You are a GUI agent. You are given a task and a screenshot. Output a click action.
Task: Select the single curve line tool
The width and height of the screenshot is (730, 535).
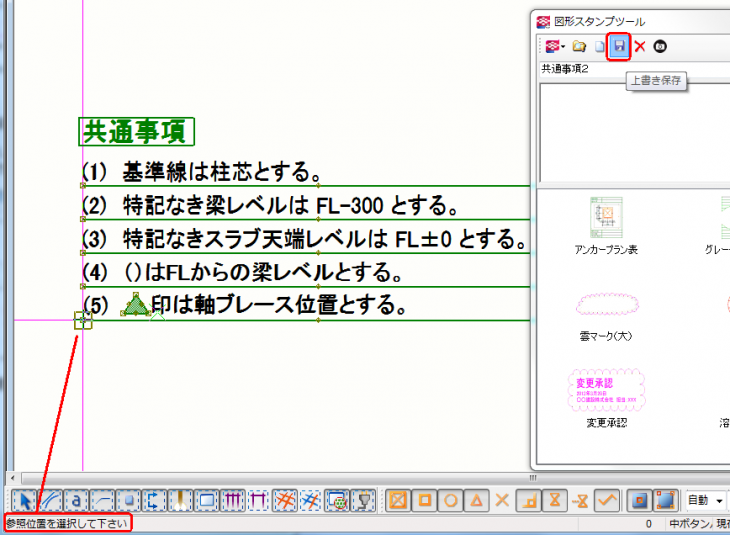coord(102,501)
